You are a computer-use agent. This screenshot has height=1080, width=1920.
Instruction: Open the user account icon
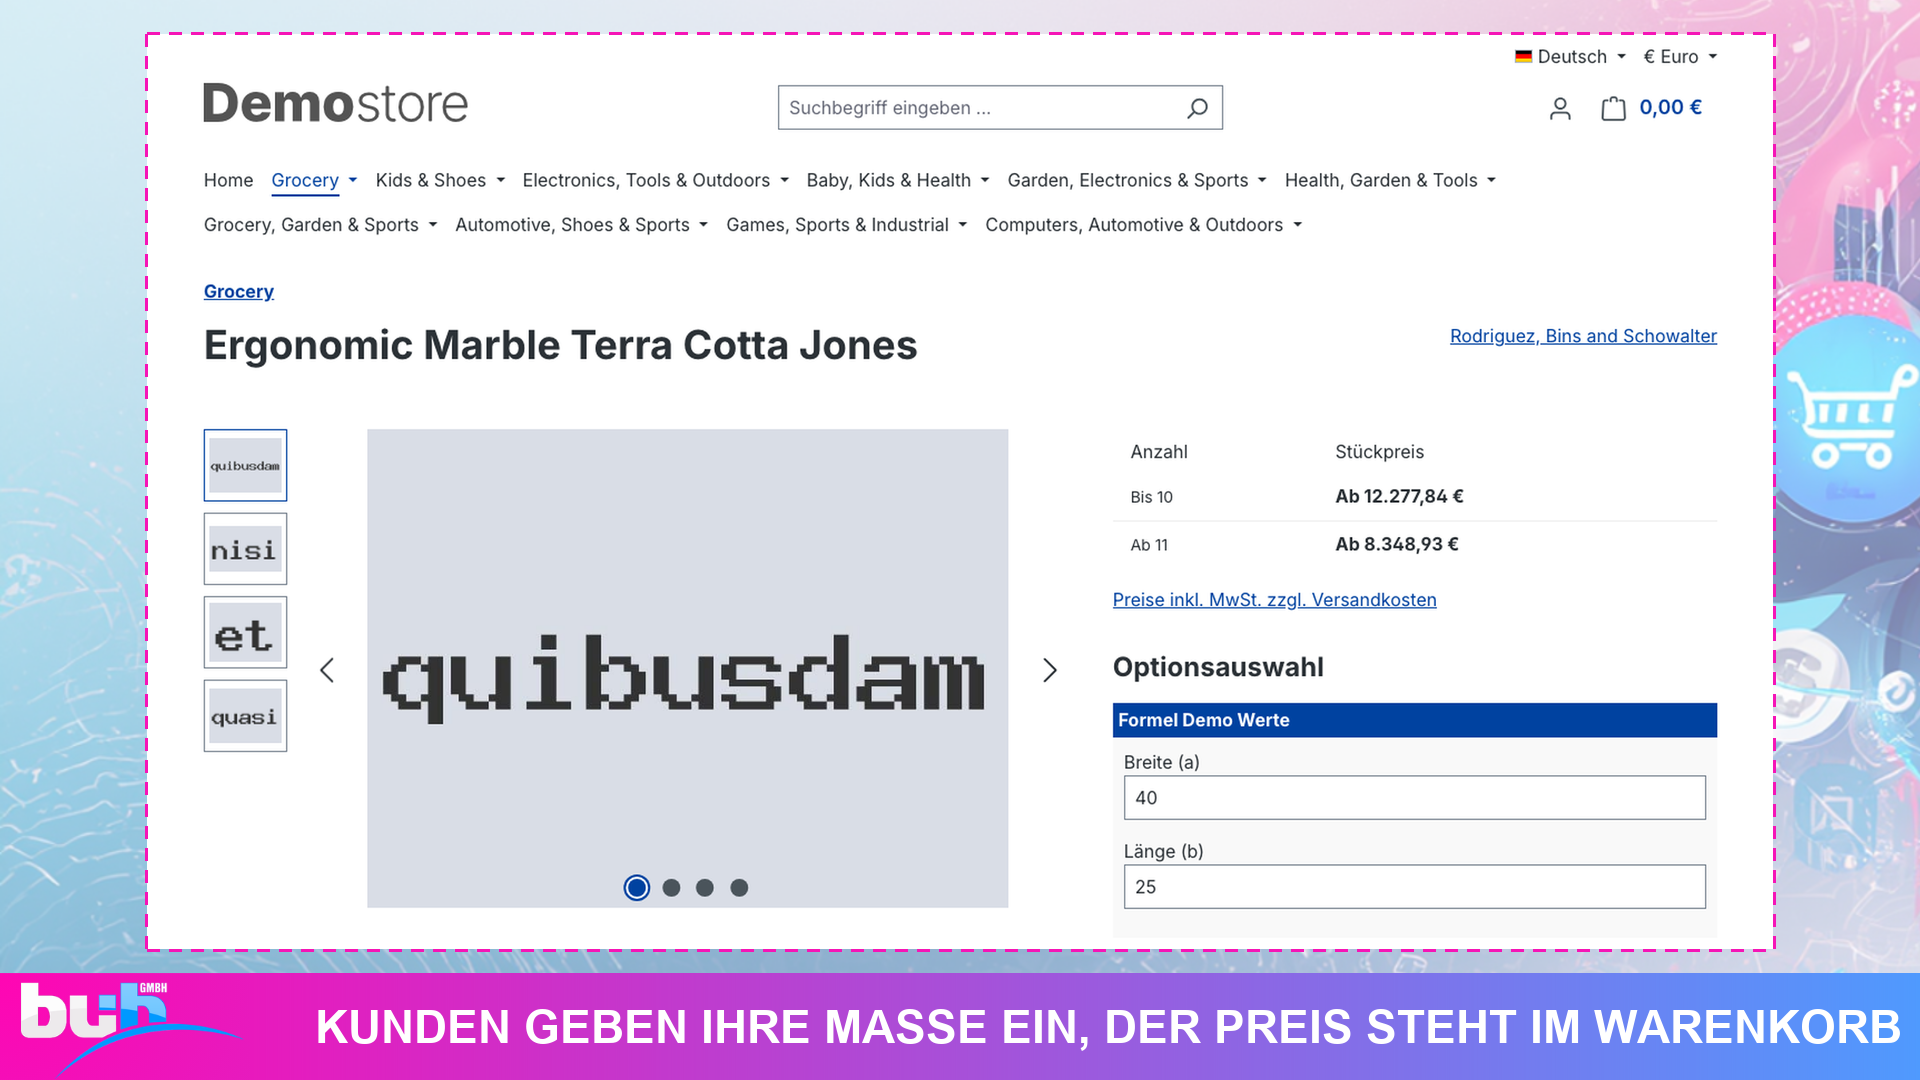1560,108
